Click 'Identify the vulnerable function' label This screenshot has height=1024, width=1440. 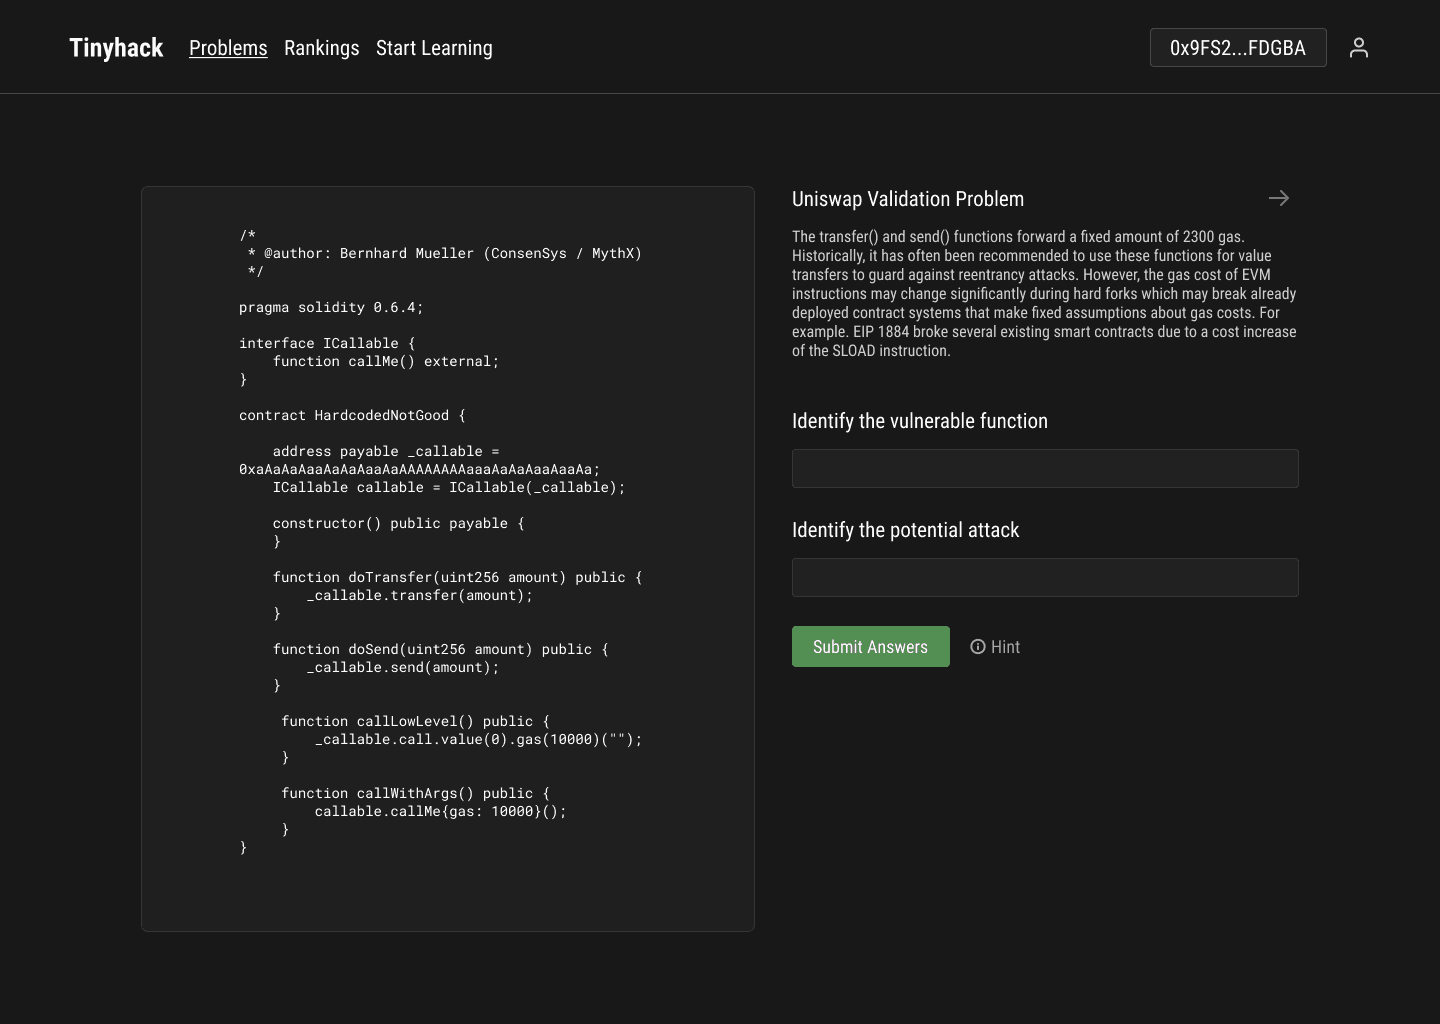[920, 421]
